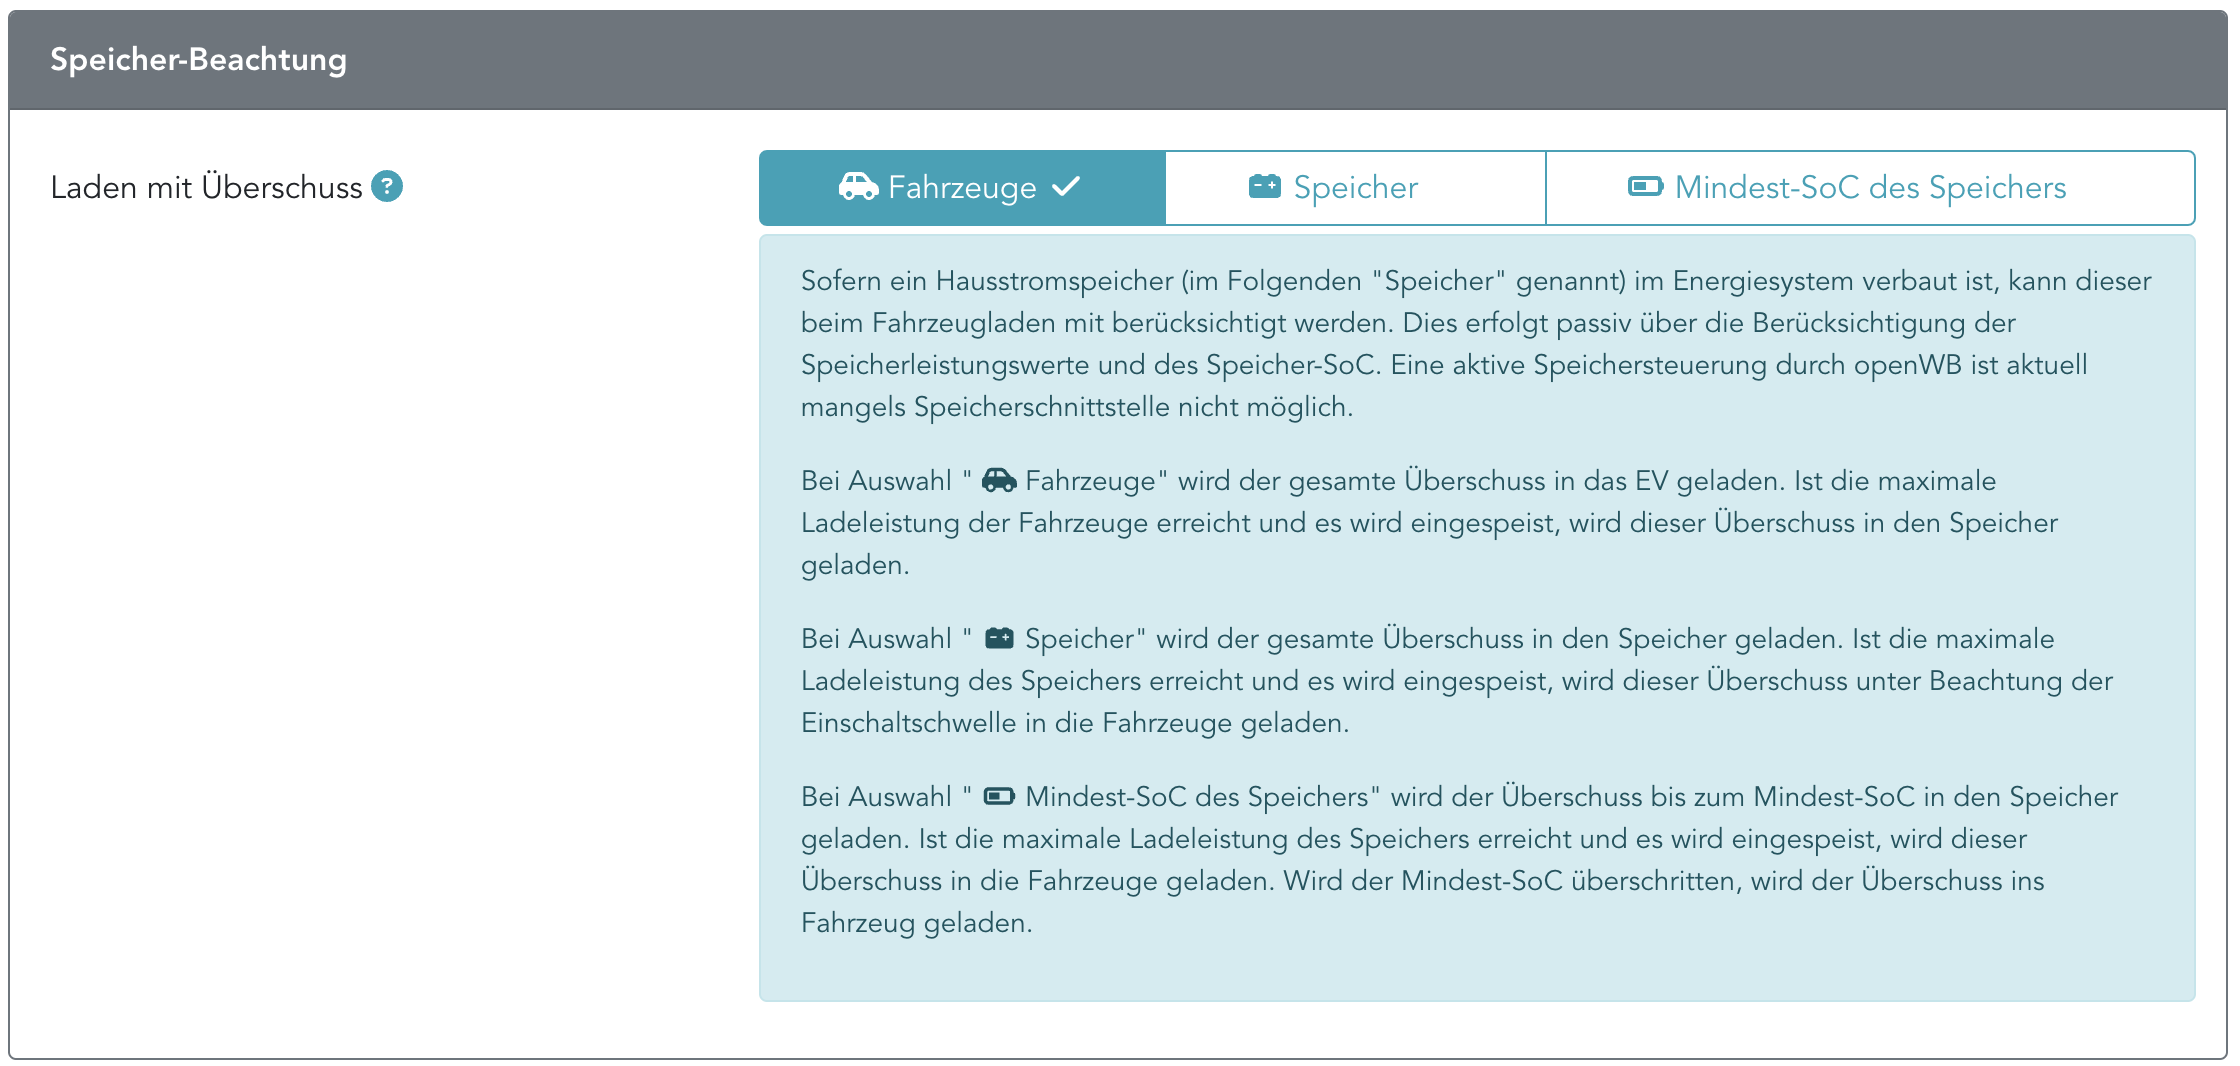Viewport: 2240px width, 1066px height.
Task: Switch surplus charging priority to Speicher
Action: pyautogui.click(x=1355, y=188)
